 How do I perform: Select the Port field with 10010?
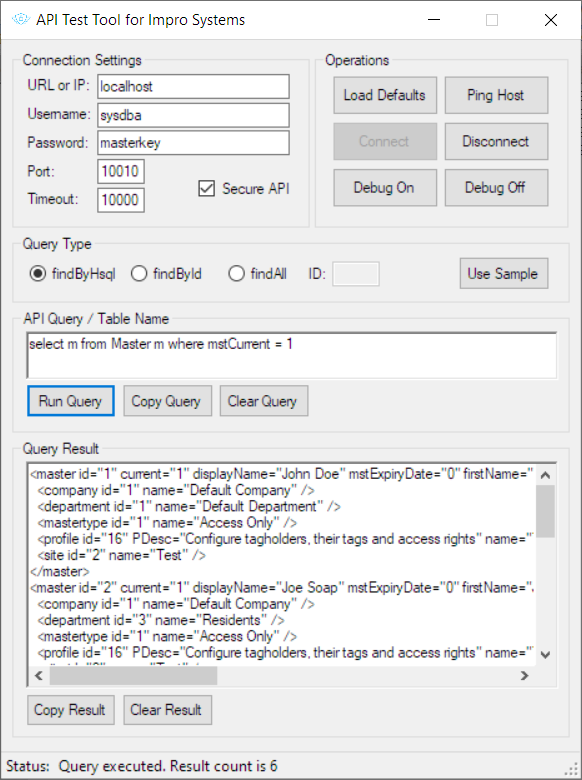tap(121, 171)
